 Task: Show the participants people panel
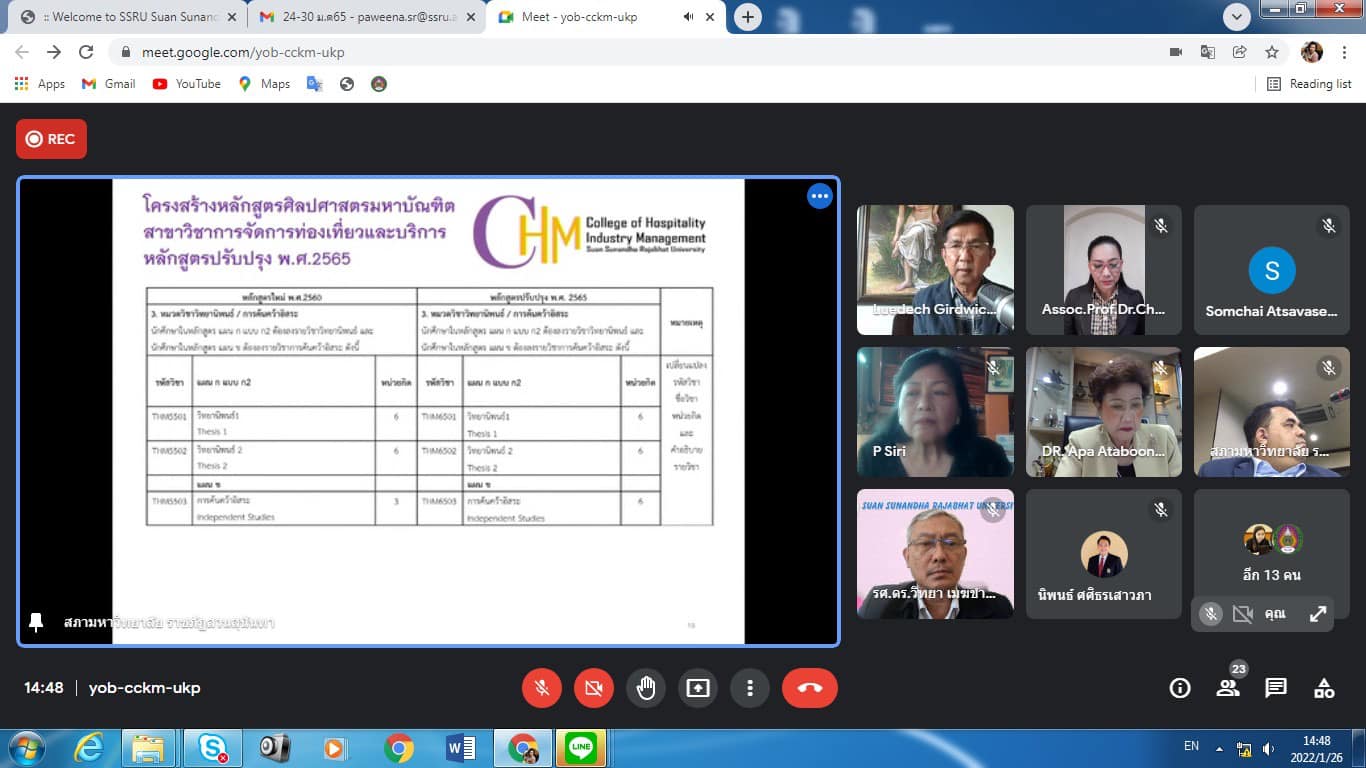(1228, 688)
